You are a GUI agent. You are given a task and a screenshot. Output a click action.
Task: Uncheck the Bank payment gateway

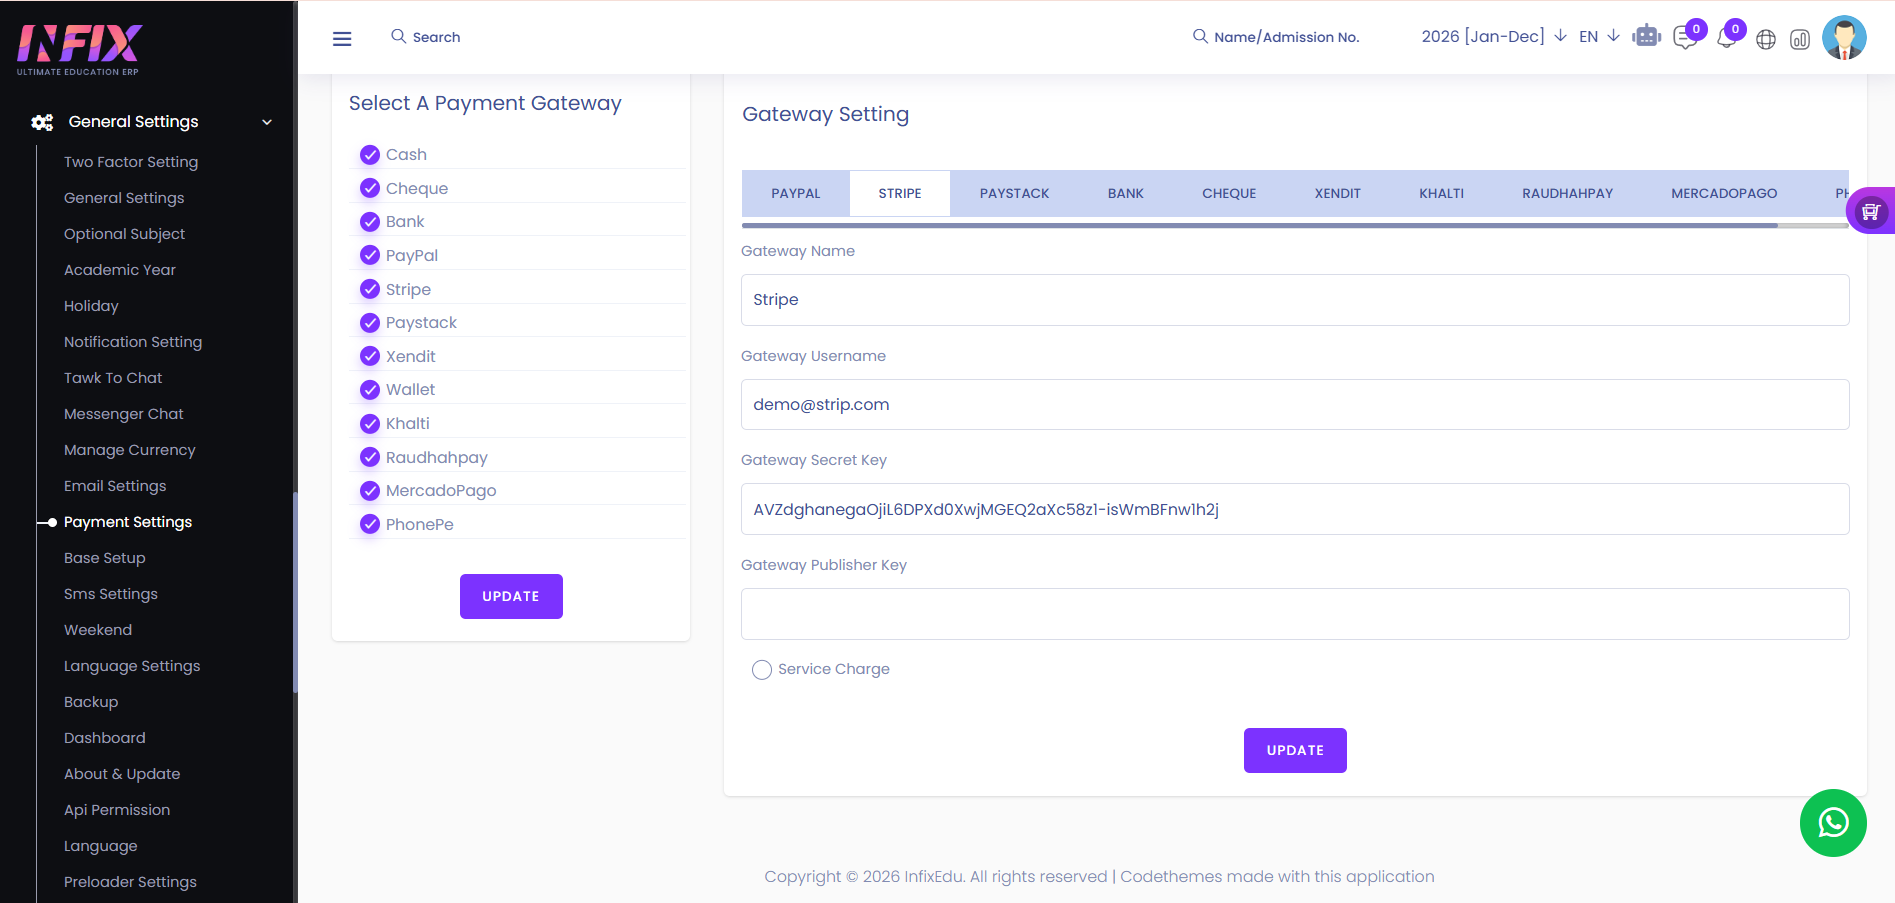(370, 221)
